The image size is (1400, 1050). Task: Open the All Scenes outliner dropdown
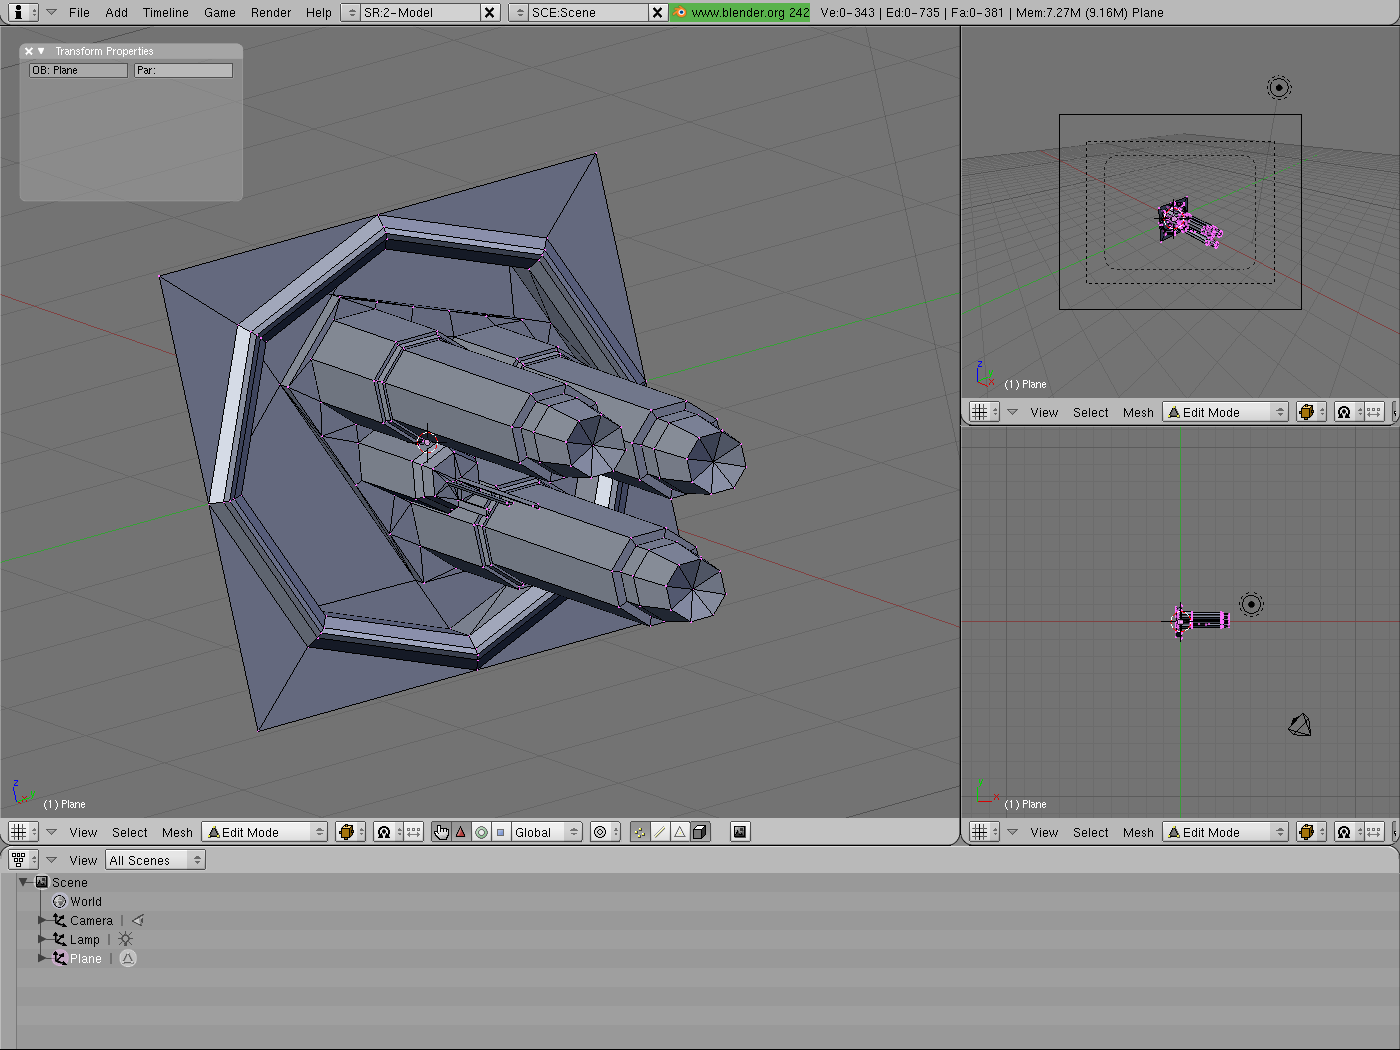155,860
